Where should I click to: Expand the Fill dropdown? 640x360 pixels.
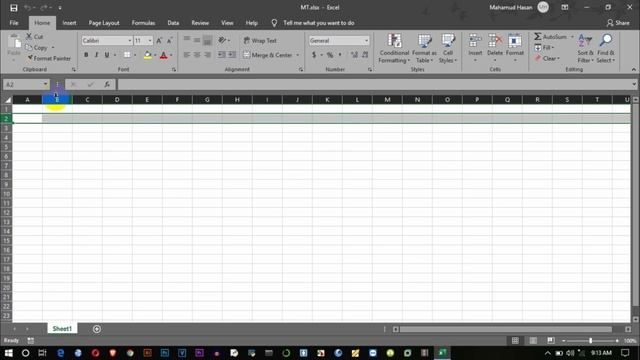point(553,48)
